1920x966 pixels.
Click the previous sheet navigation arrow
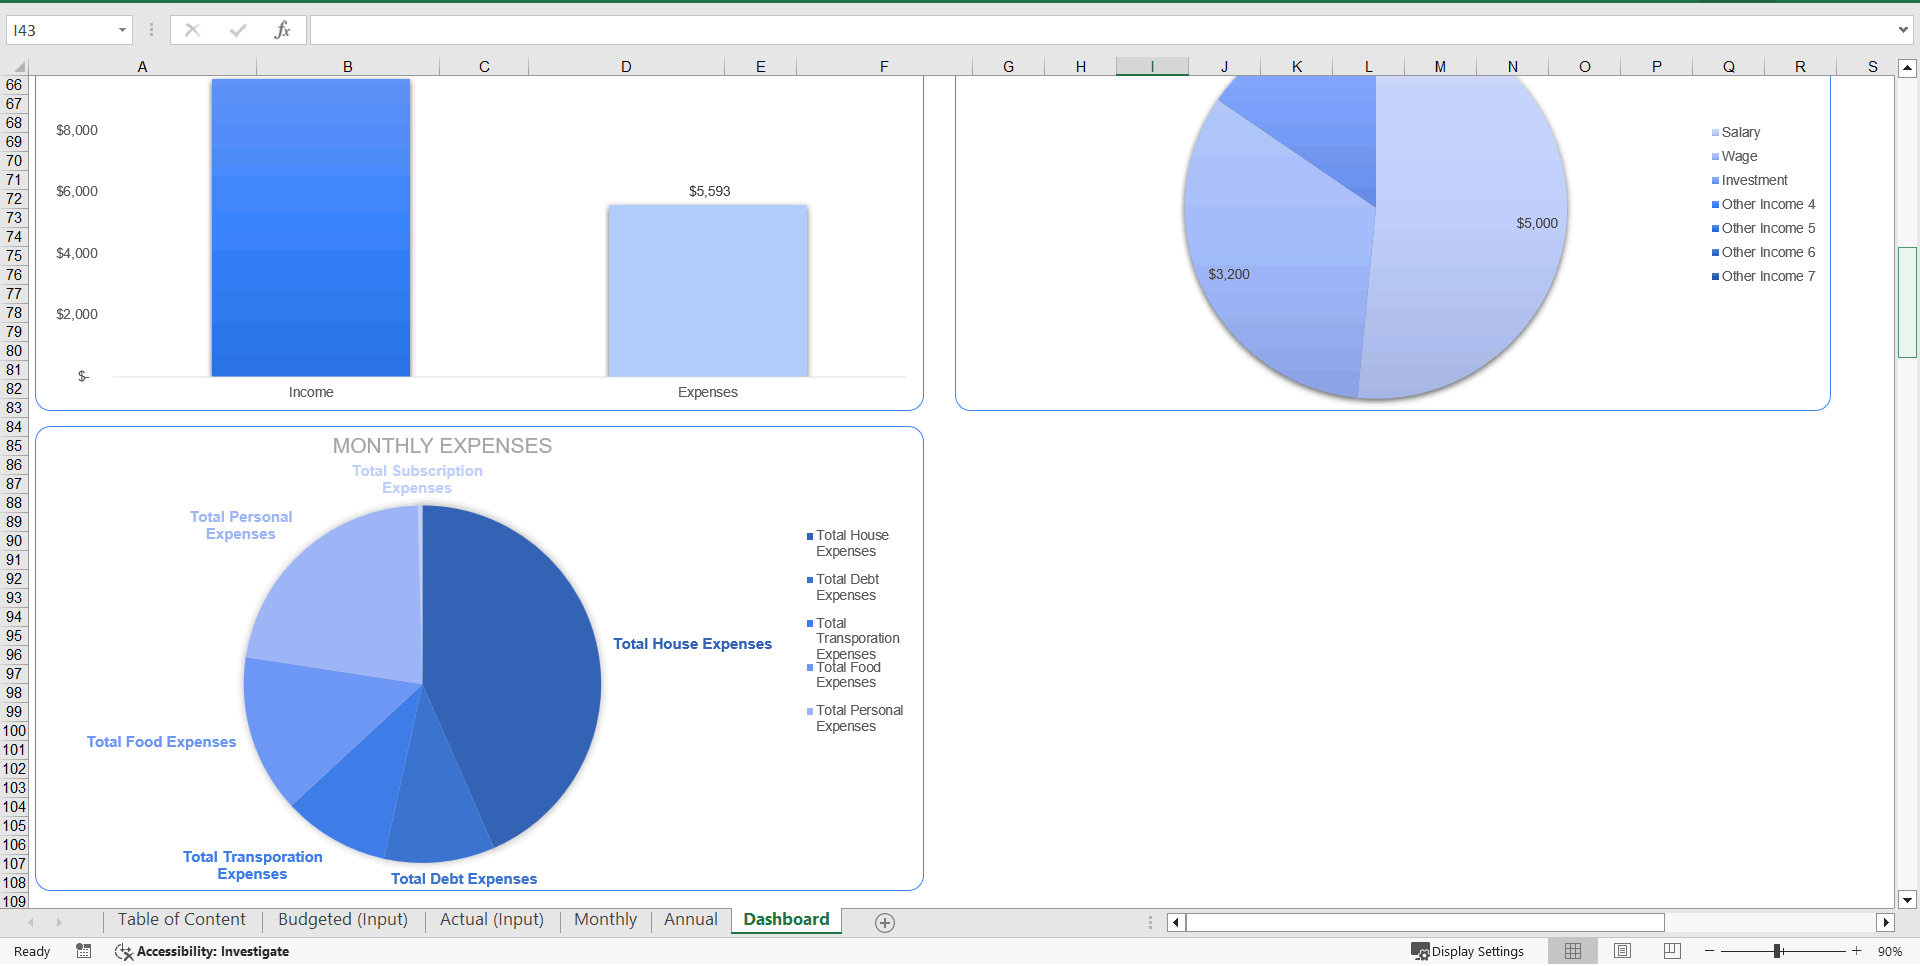pos(31,922)
